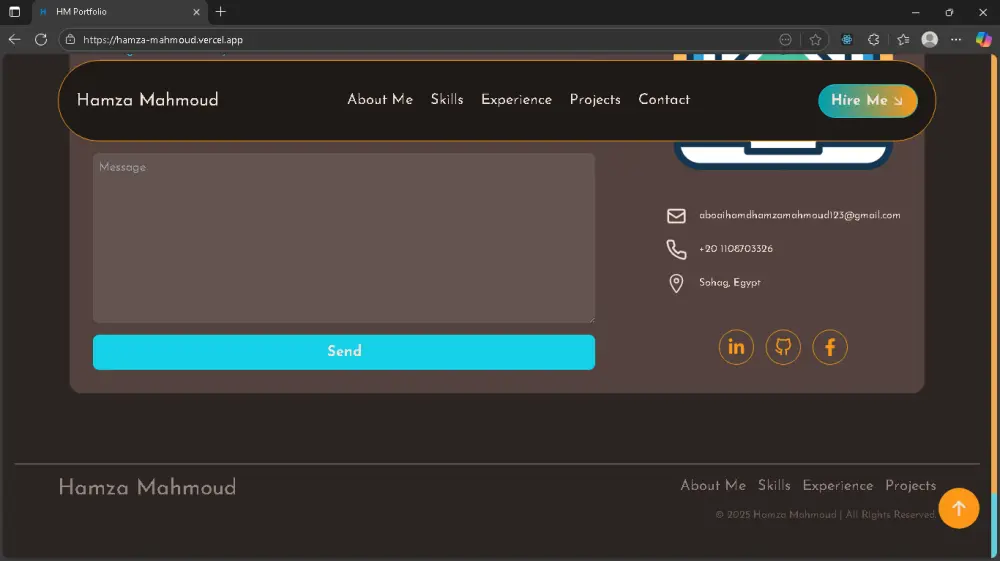Click the 2025 copyright notice text
This screenshot has width=1000, height=561.
click(826, 515)
